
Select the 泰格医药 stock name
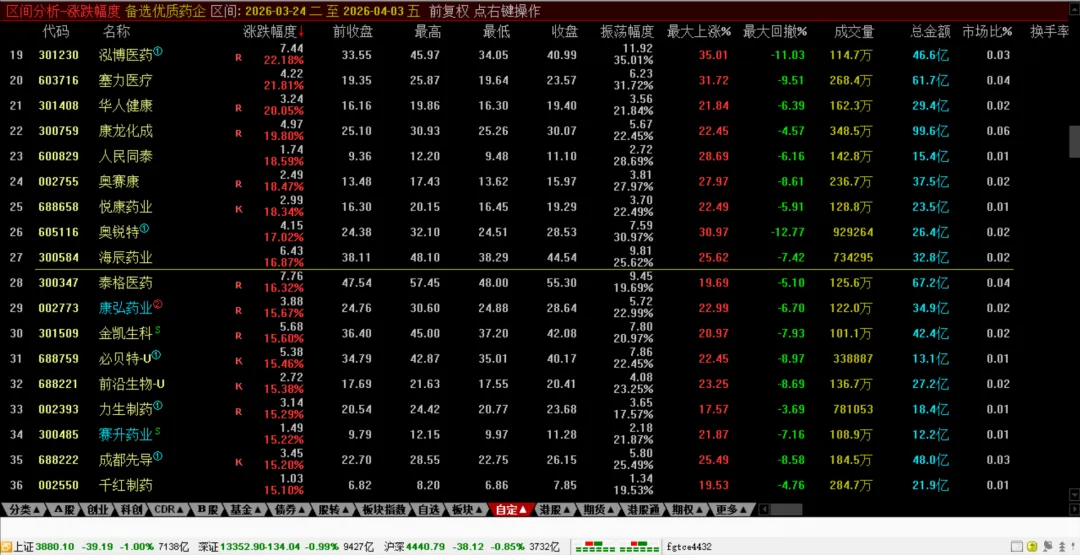click(125, 283)
